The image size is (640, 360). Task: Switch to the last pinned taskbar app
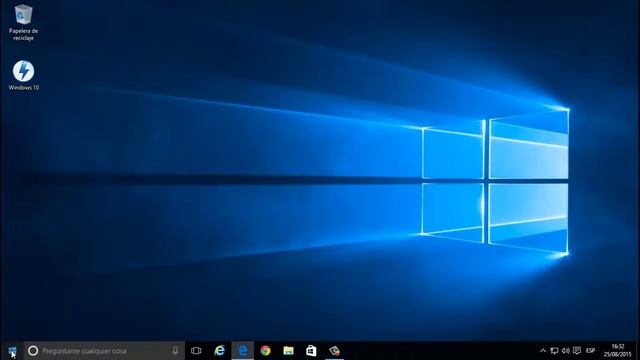(334, 351)
